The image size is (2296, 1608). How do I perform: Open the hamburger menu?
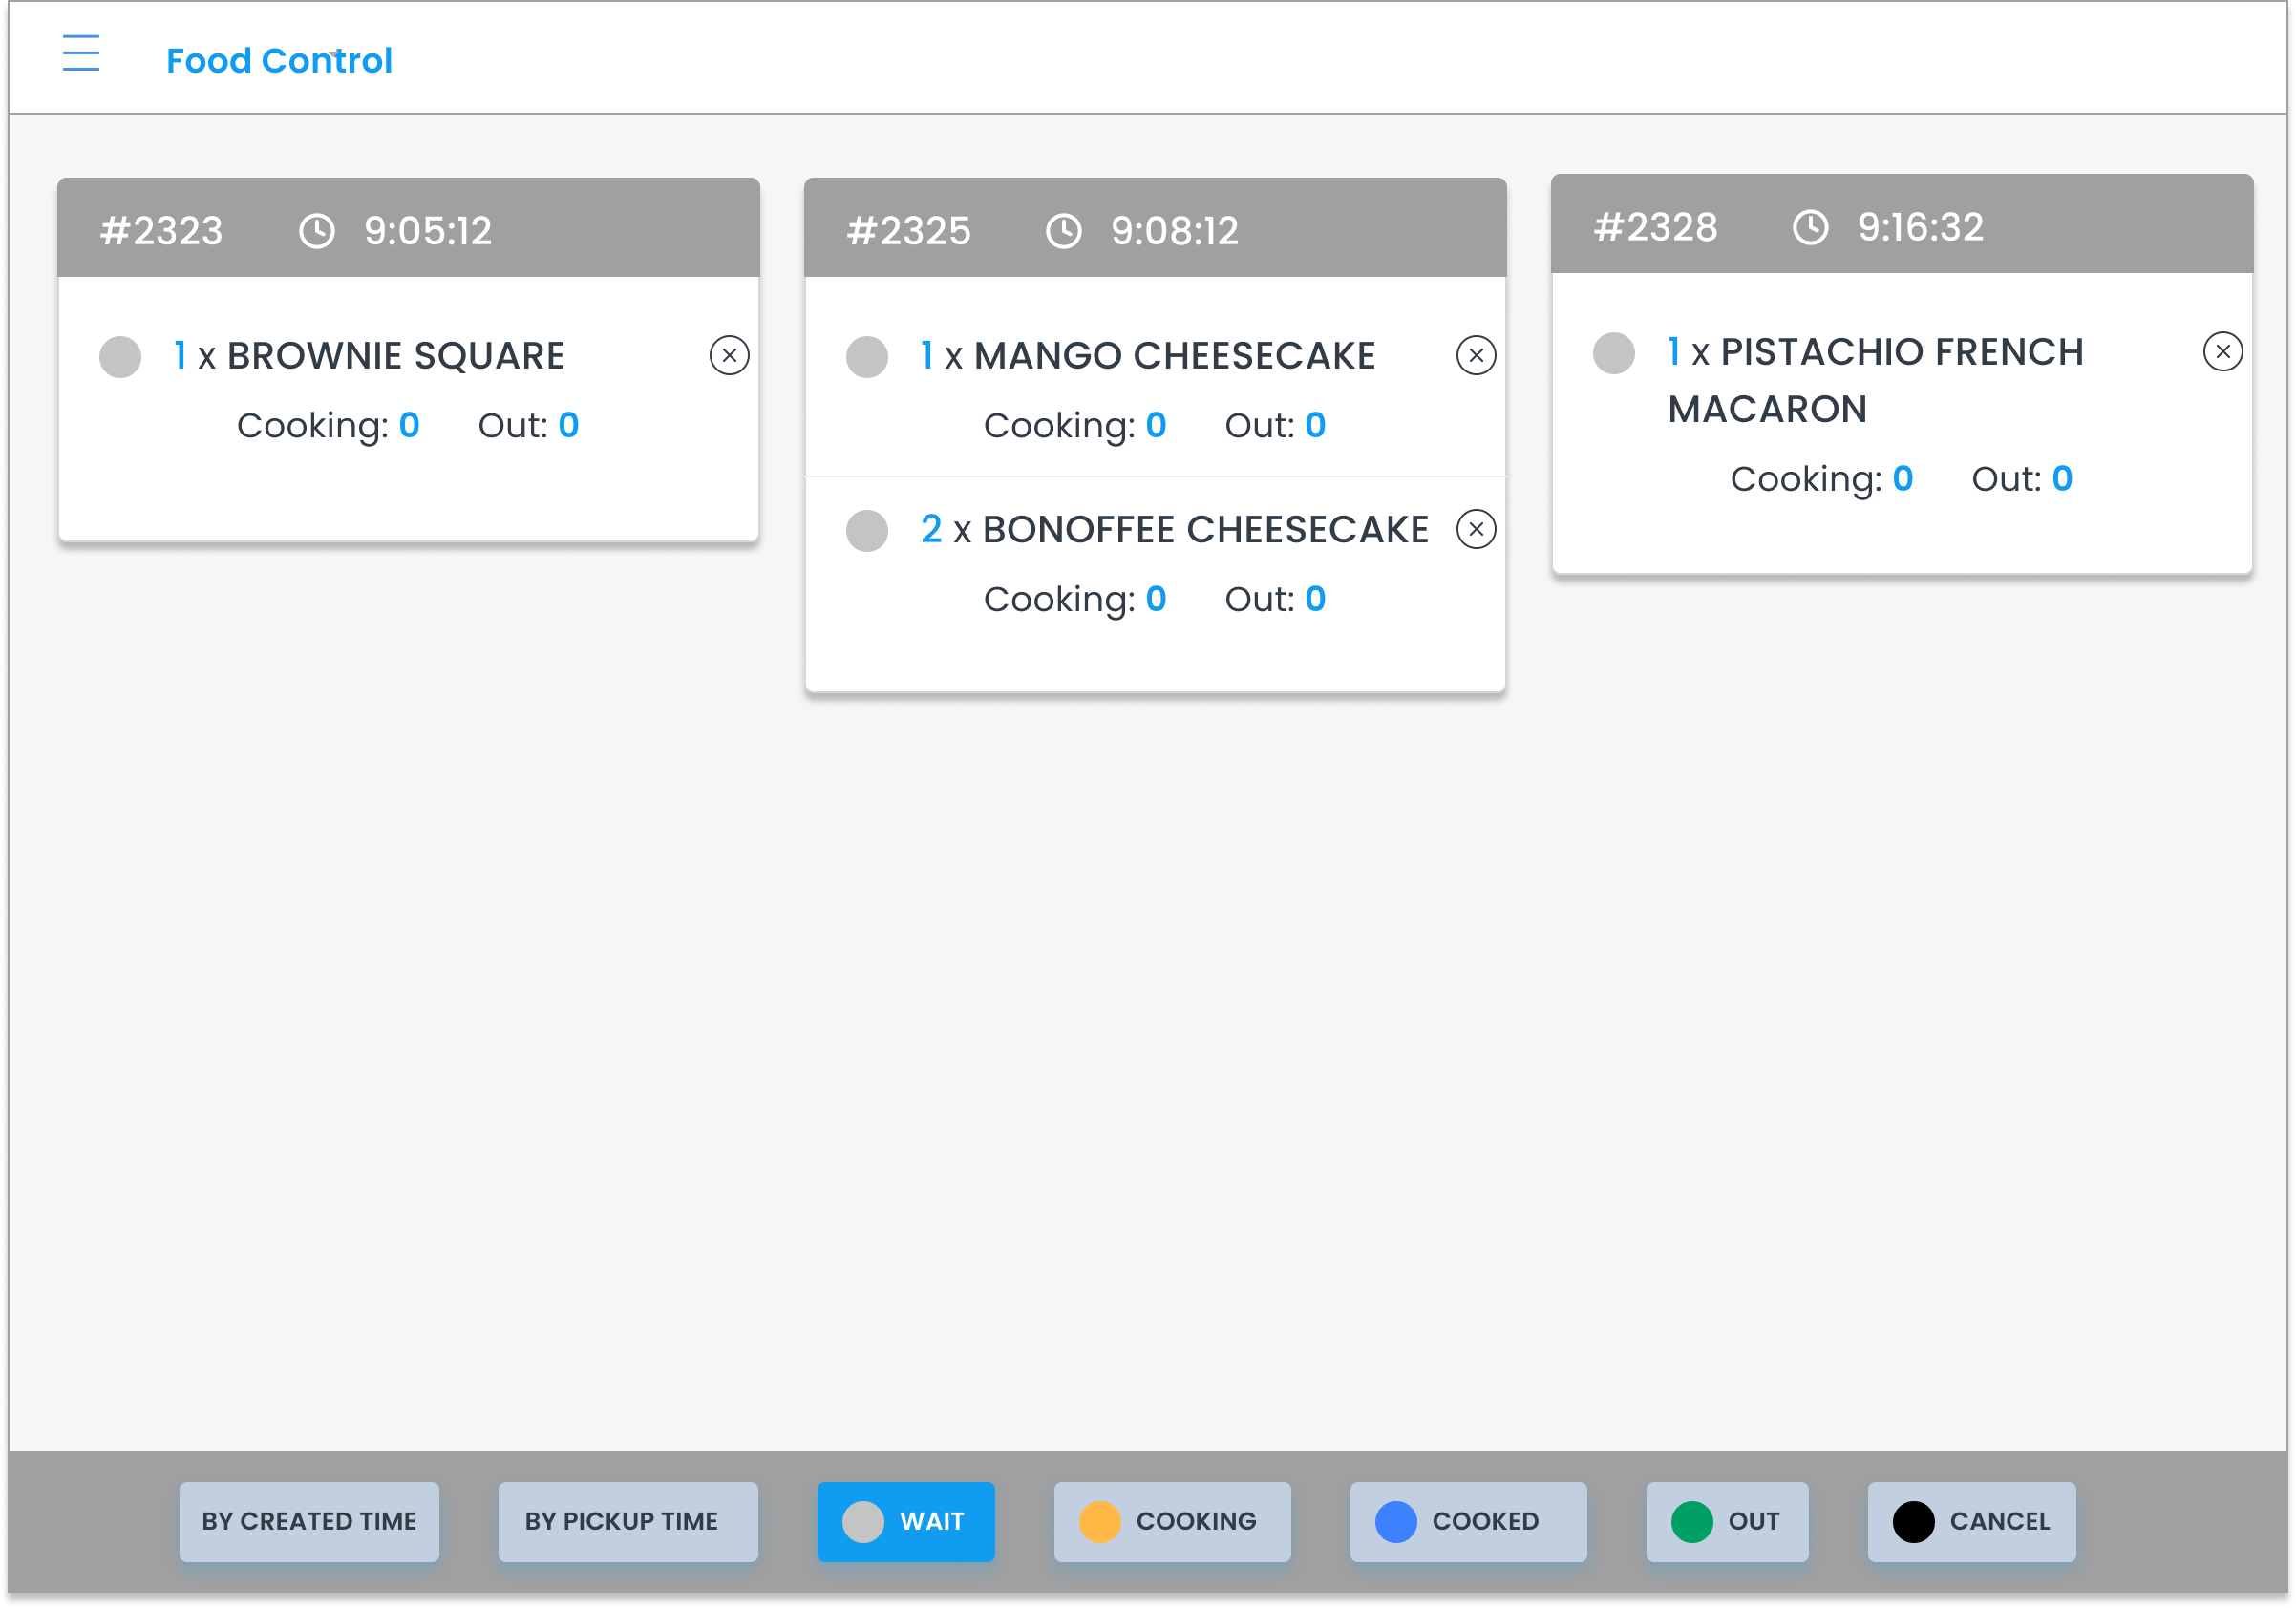(x=81, y=53)
